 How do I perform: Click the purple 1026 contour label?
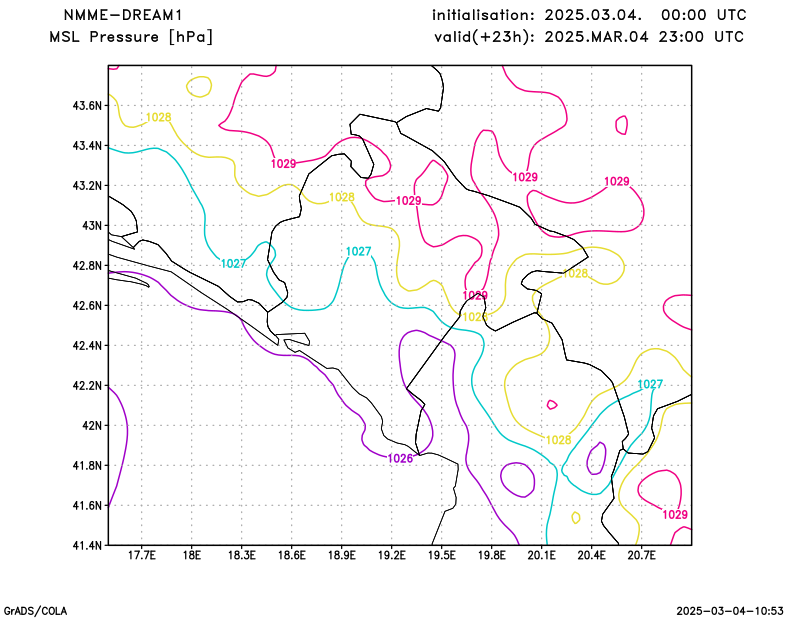(401, 459)
